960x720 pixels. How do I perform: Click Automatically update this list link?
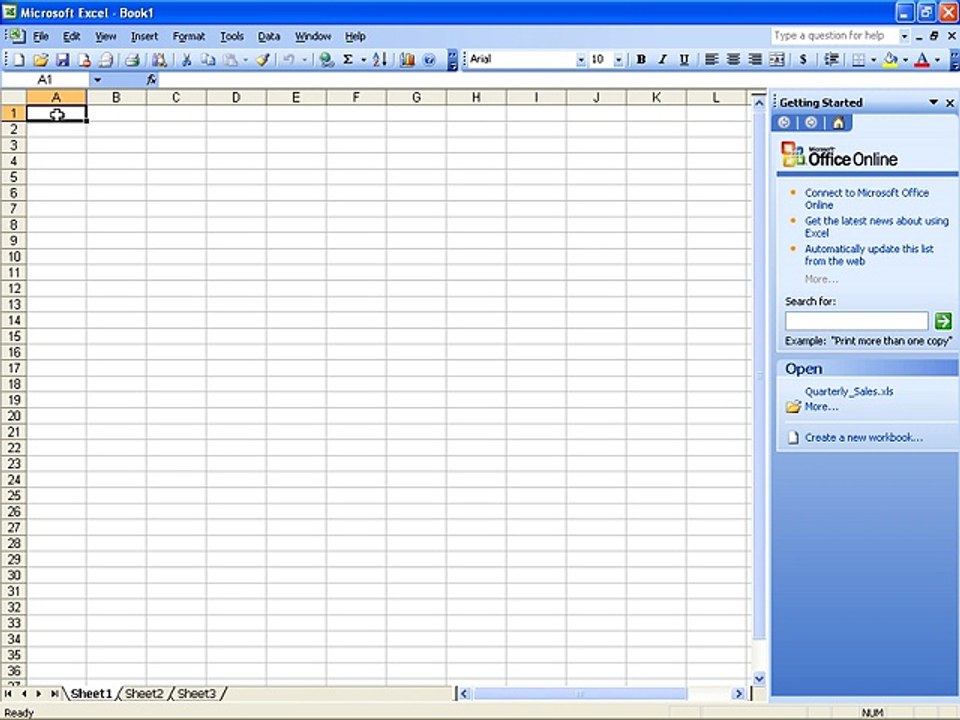(869, 255)
